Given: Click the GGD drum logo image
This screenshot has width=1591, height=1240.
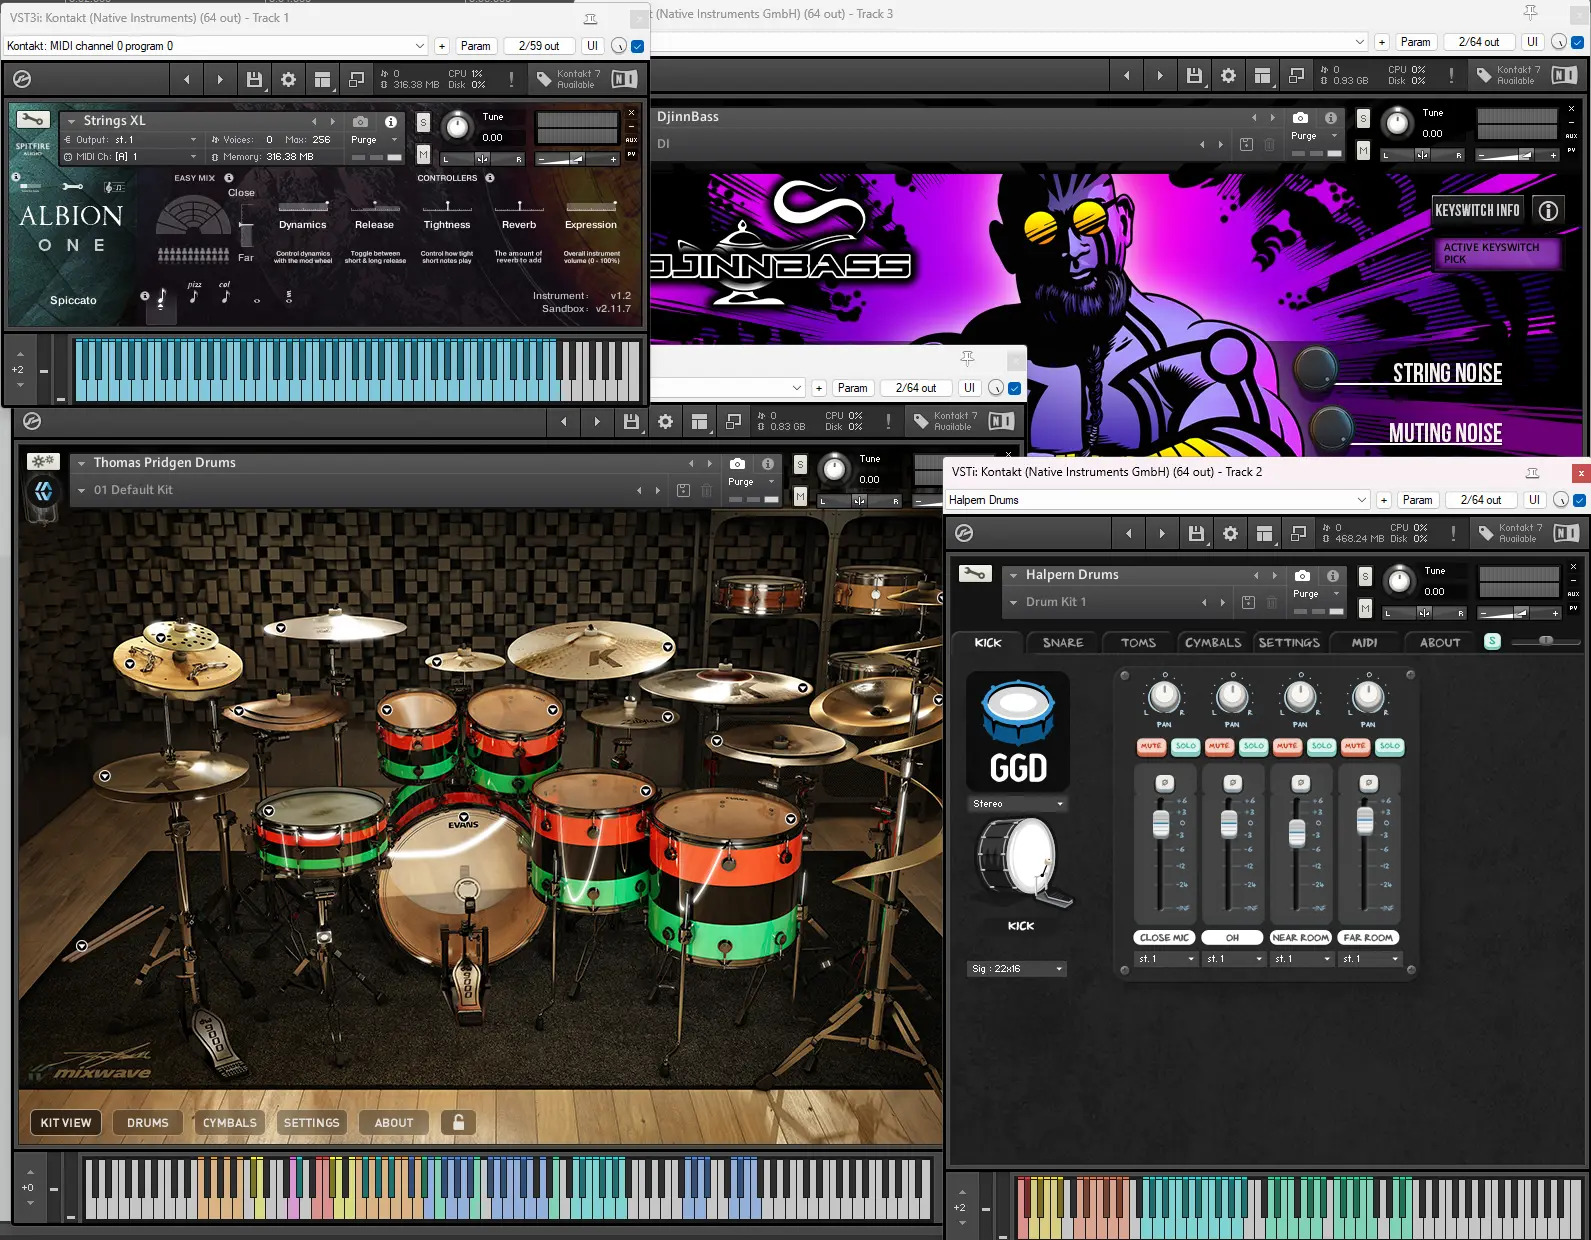Looking at the screenshot, I should pyautogui.click(x=1018, y=732).
